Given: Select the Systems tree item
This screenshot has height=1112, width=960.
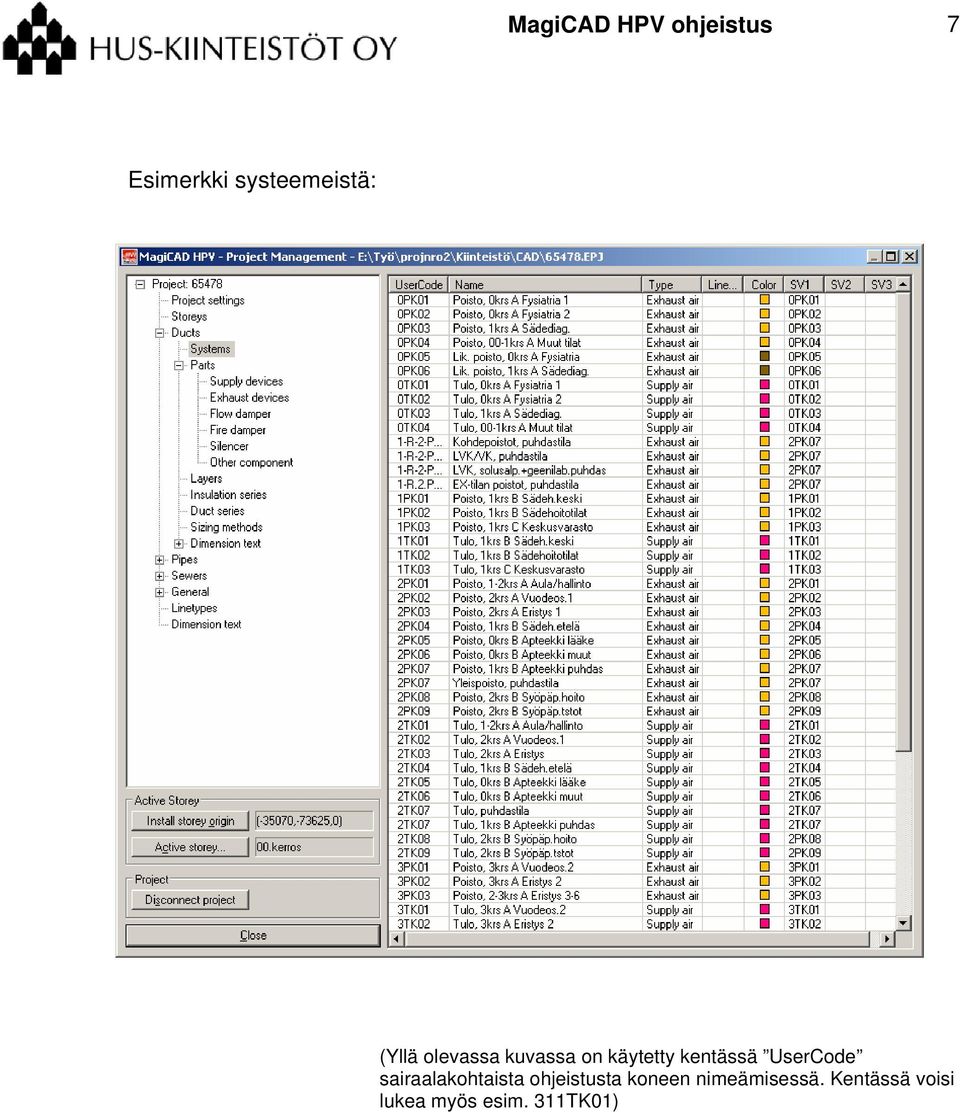Looking at the screenshot, I should [210, 349].
